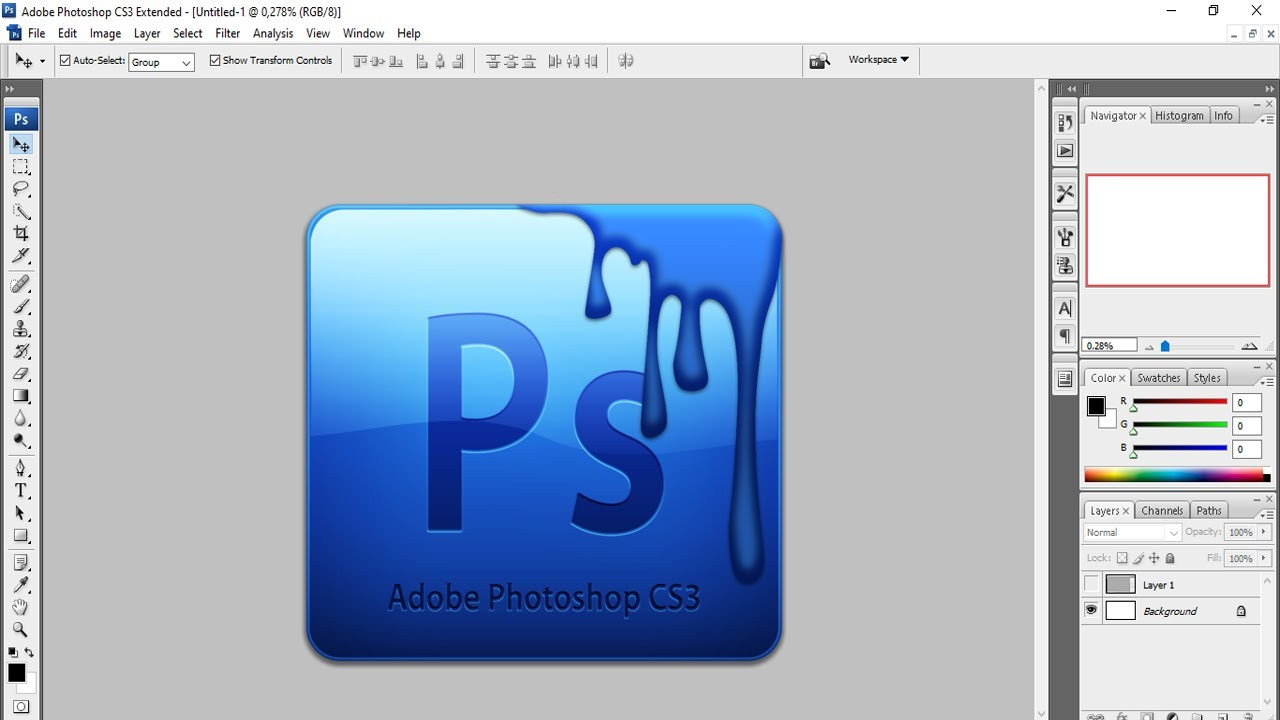Toggle Lock image pixels brush icon
1280x720 pixels.
point(1139,558)
